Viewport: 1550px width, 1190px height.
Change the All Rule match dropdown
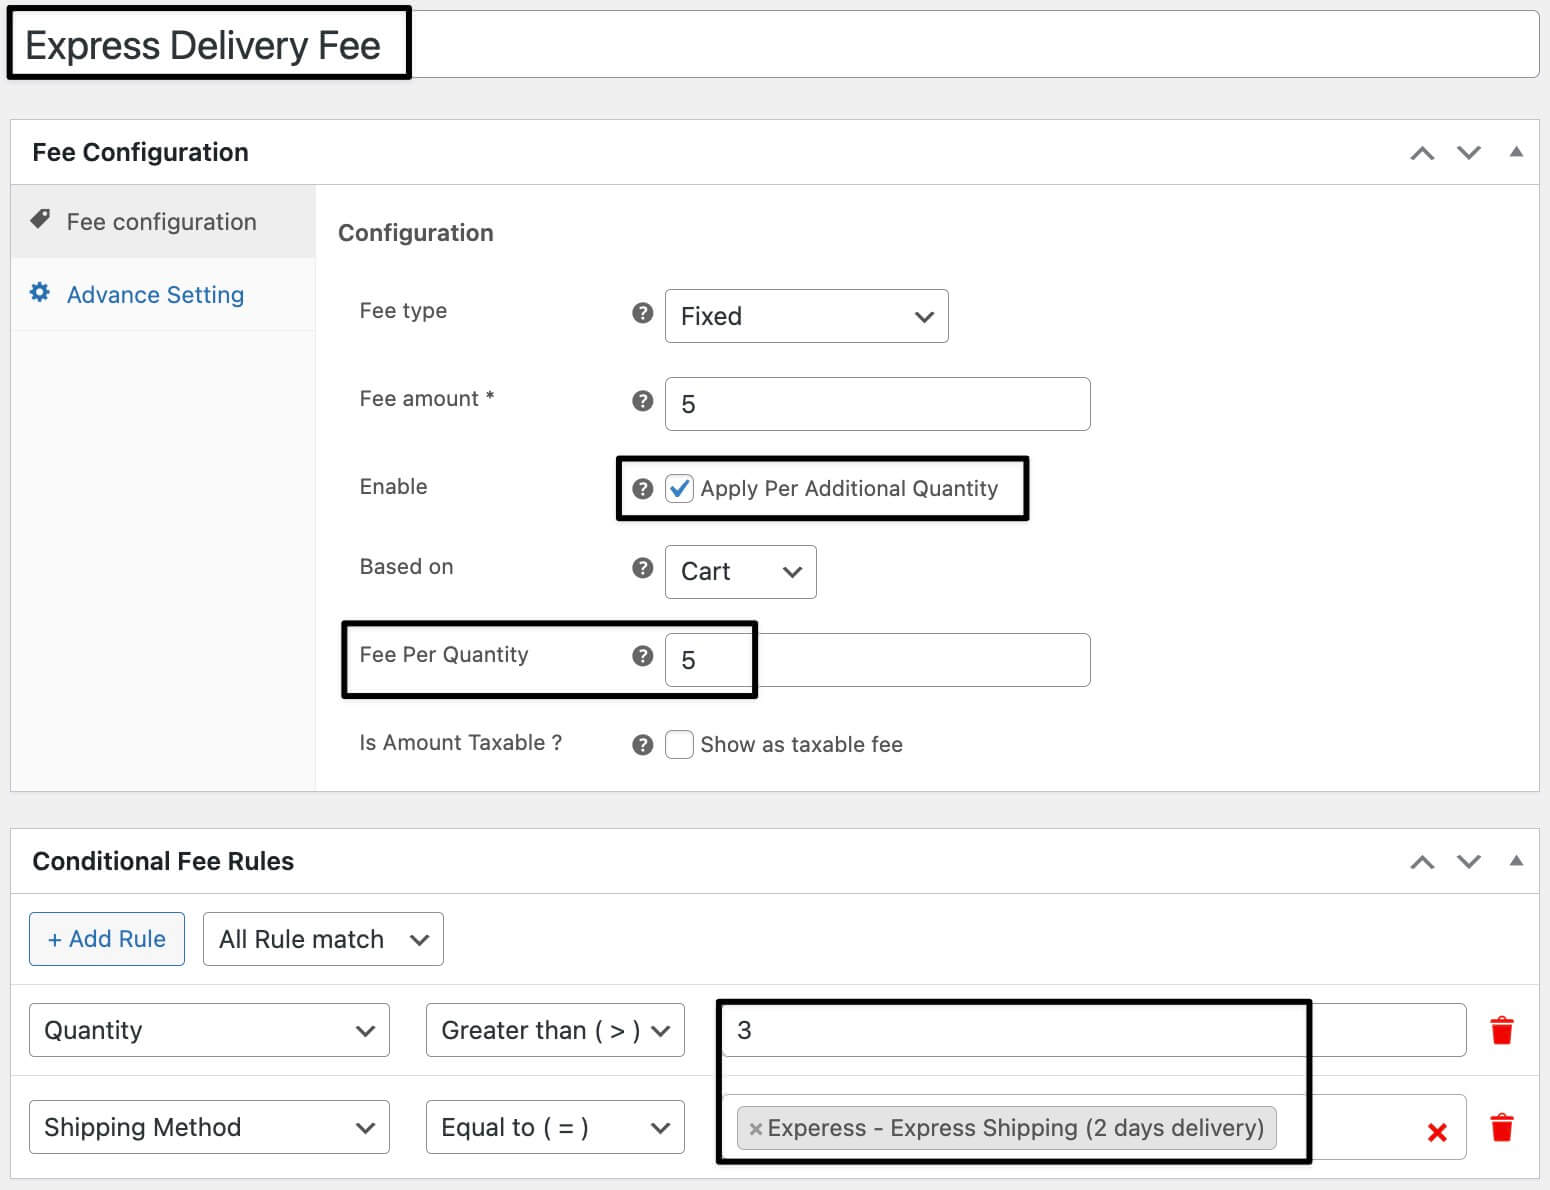click(322, 939)
